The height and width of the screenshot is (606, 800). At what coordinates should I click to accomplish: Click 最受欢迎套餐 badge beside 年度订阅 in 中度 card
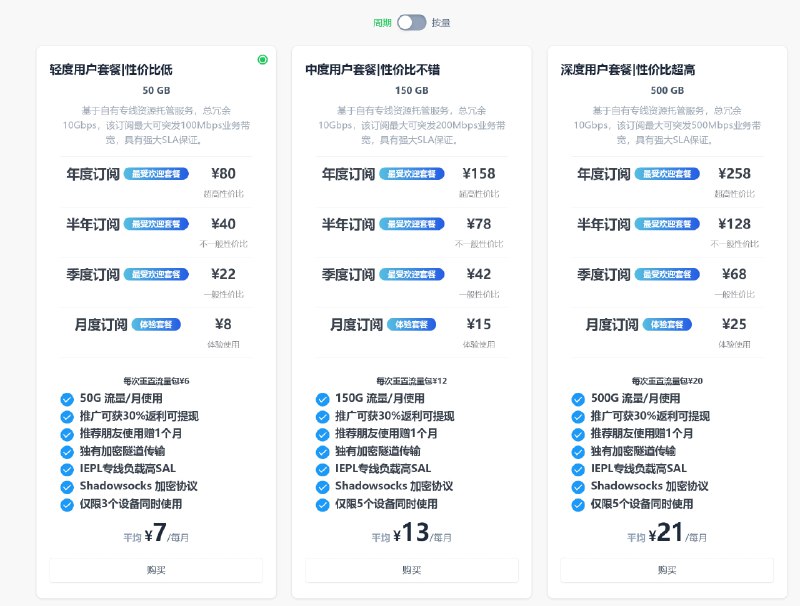(411, 174)
